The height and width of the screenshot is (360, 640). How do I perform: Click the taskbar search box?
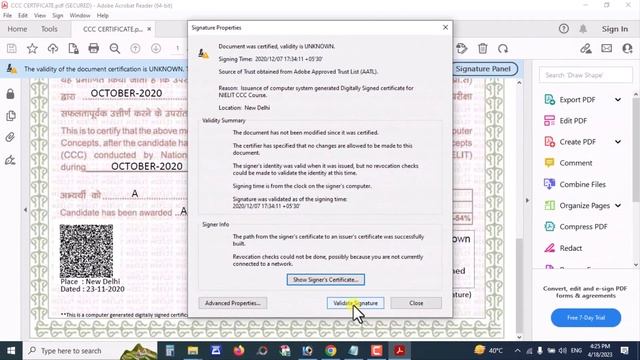click(90, 351)
